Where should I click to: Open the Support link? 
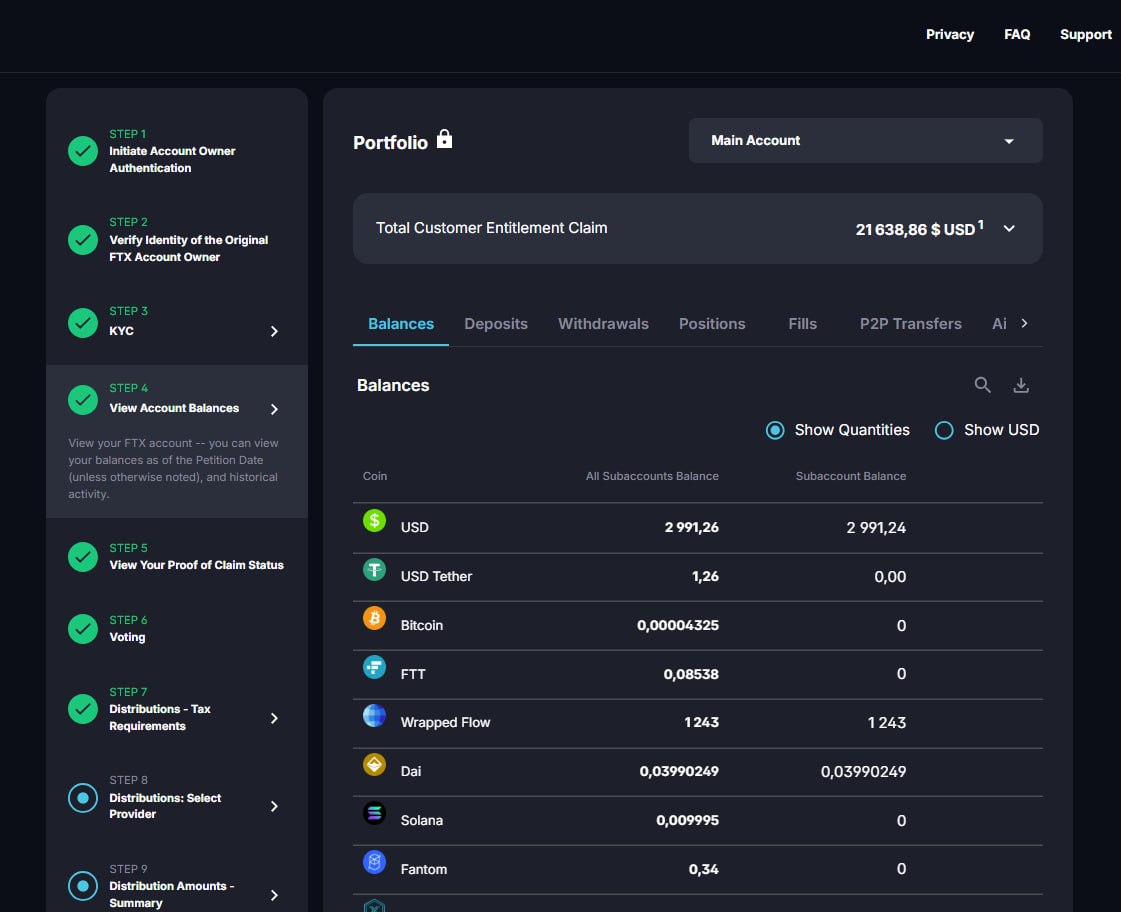coord(1085,34)
